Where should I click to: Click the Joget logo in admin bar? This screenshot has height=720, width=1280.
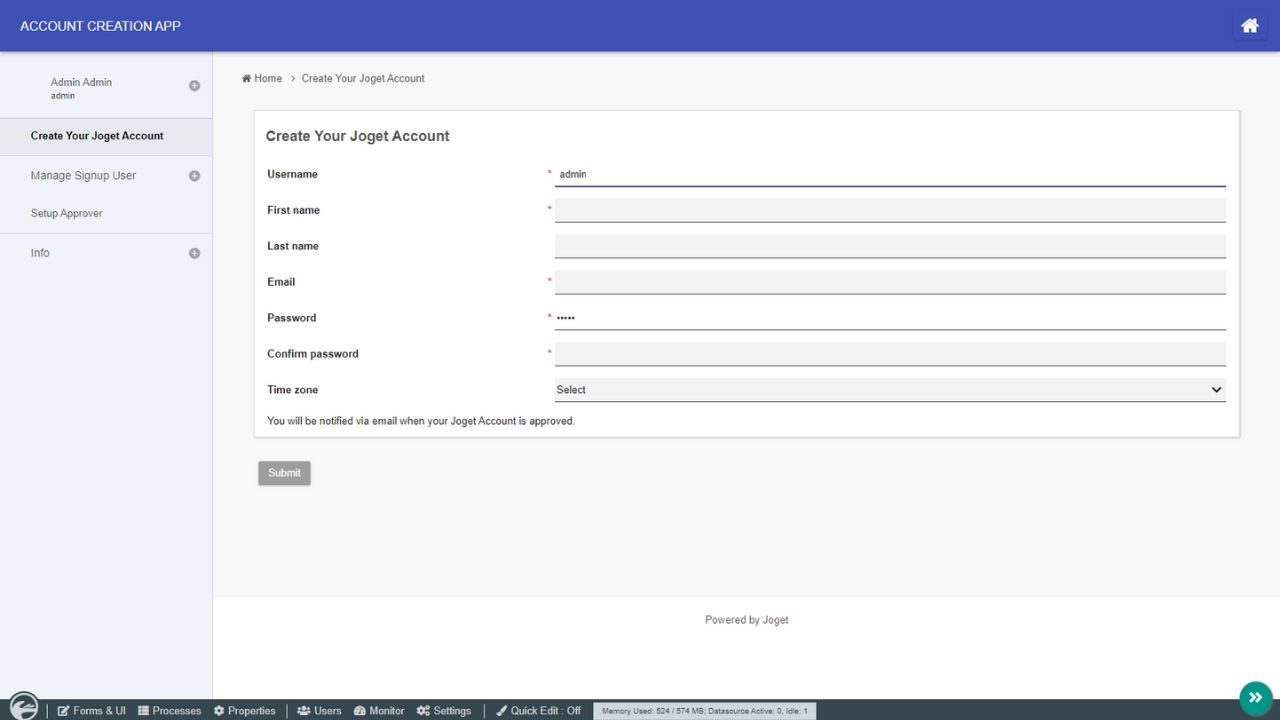click(x=23, y=707)
